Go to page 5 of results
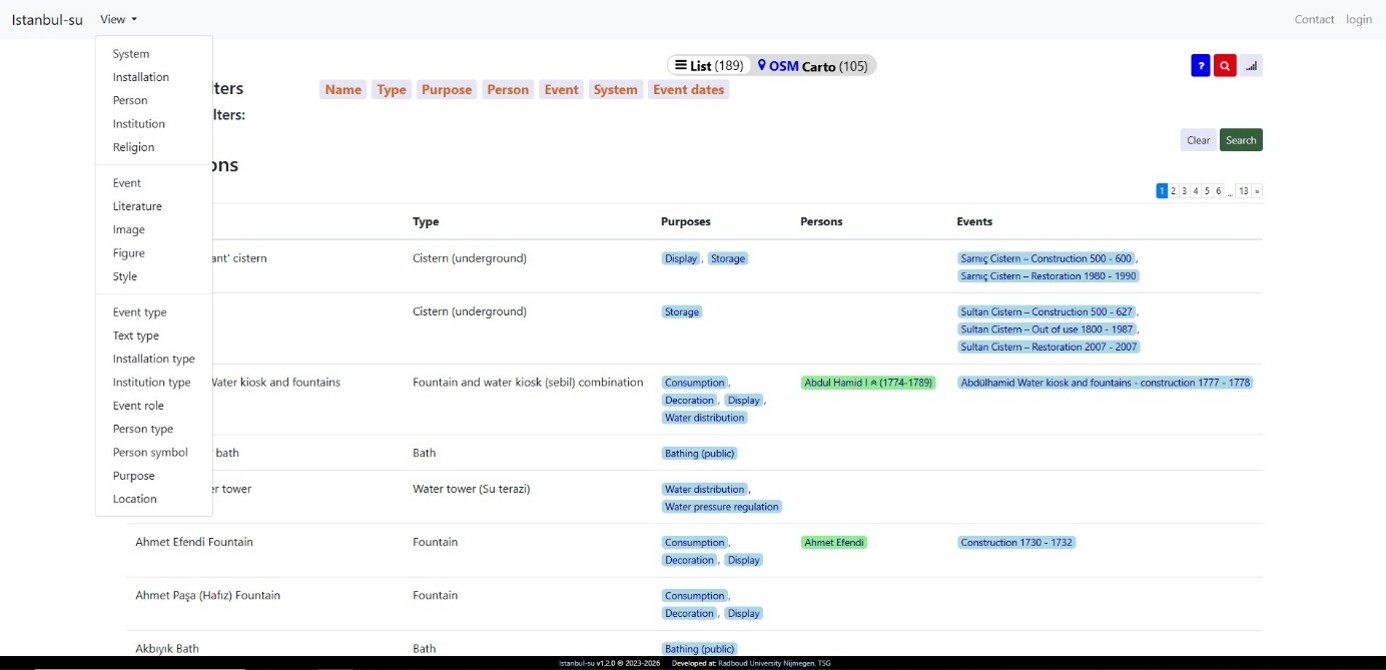Screen dimensions: 1386x670 click(x=1207, y=191)
